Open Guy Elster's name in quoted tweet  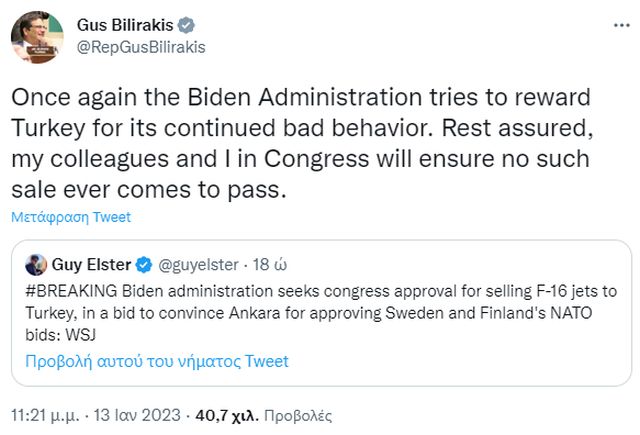[91, 265]
